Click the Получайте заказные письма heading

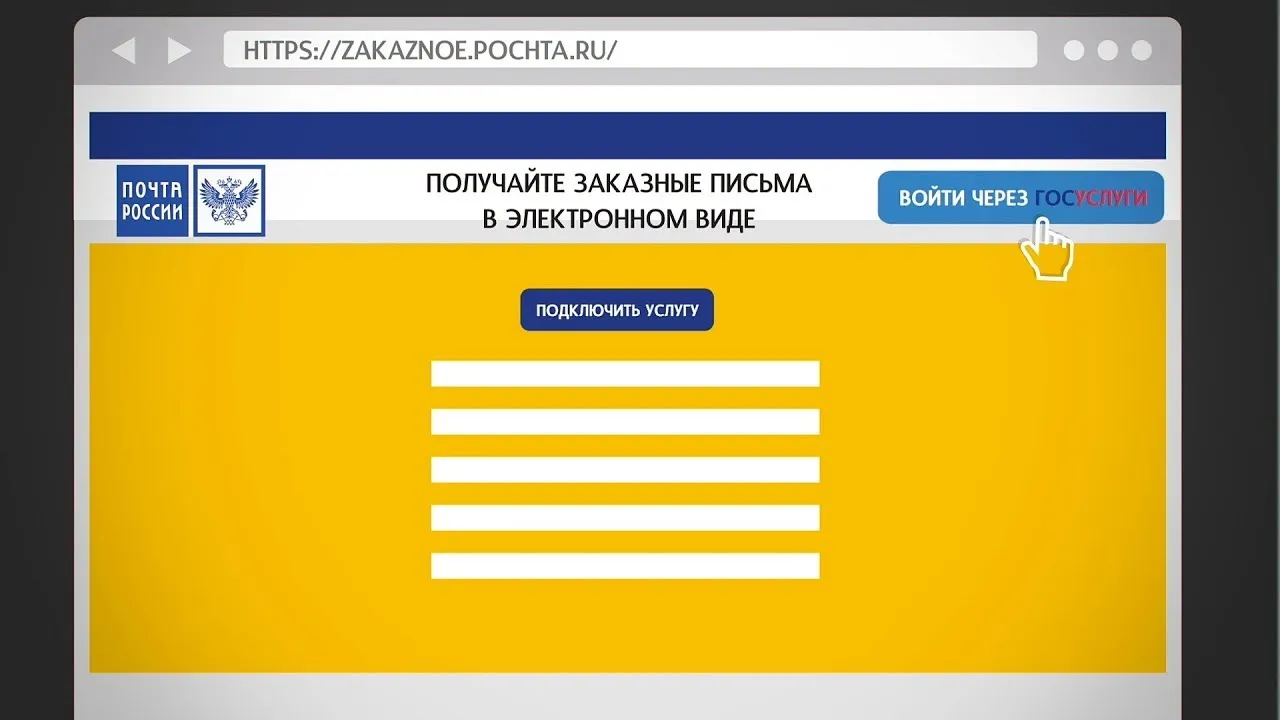pos(619,201)
